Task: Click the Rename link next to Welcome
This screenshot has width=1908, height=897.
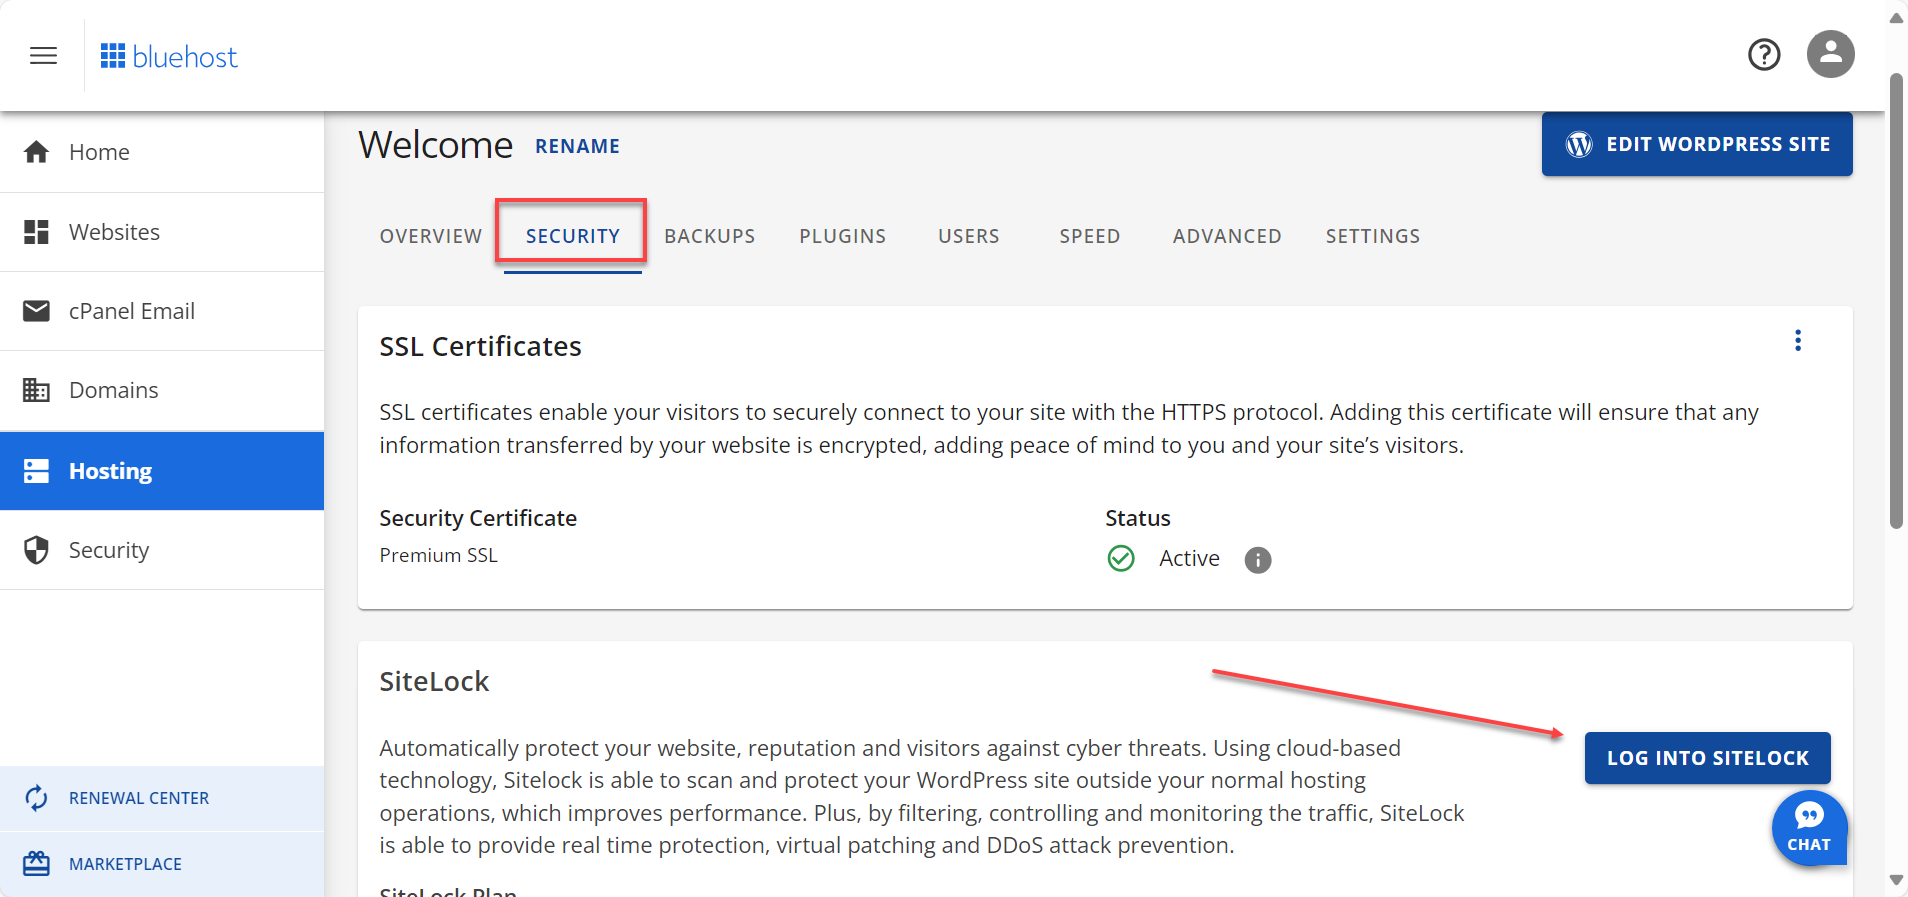Action: click(577, 146)
